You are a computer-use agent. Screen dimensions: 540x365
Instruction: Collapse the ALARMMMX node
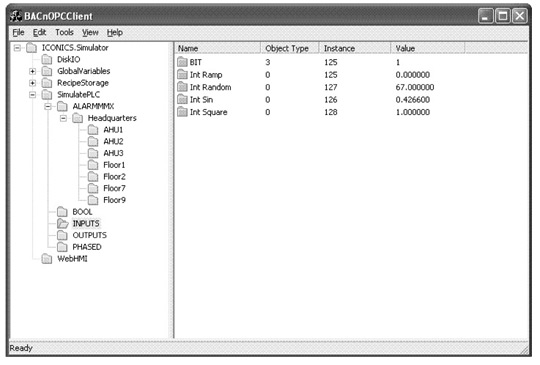48,106
